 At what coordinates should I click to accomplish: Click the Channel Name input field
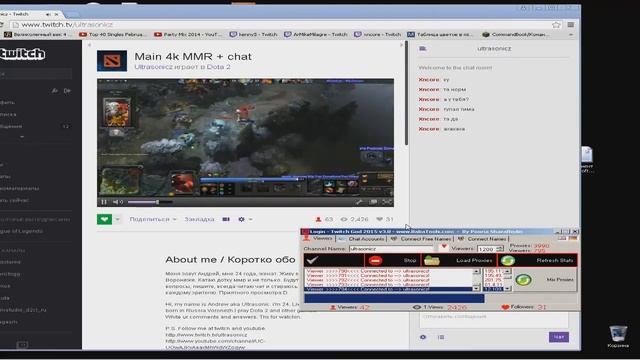[391, 249]
